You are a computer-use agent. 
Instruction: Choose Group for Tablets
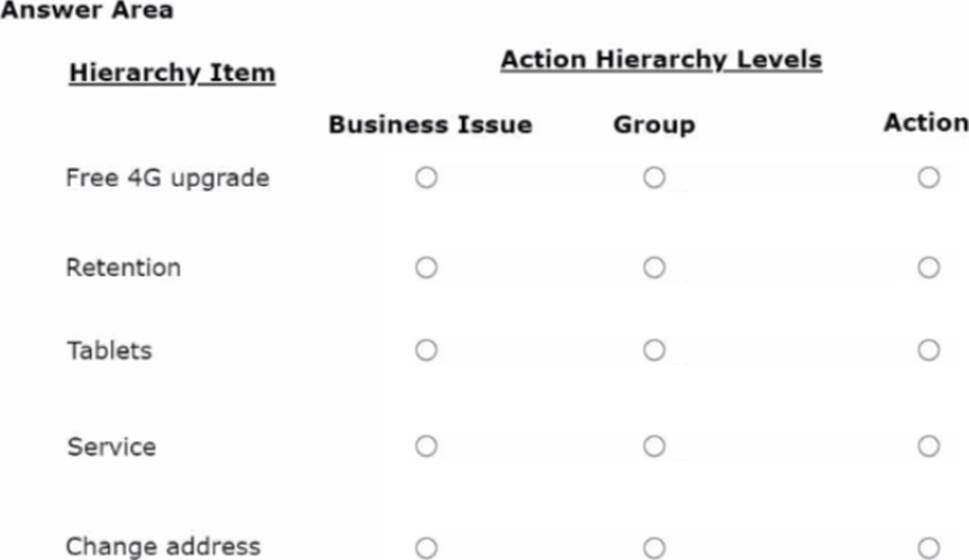pyautogui.click(x=654, y=350)
